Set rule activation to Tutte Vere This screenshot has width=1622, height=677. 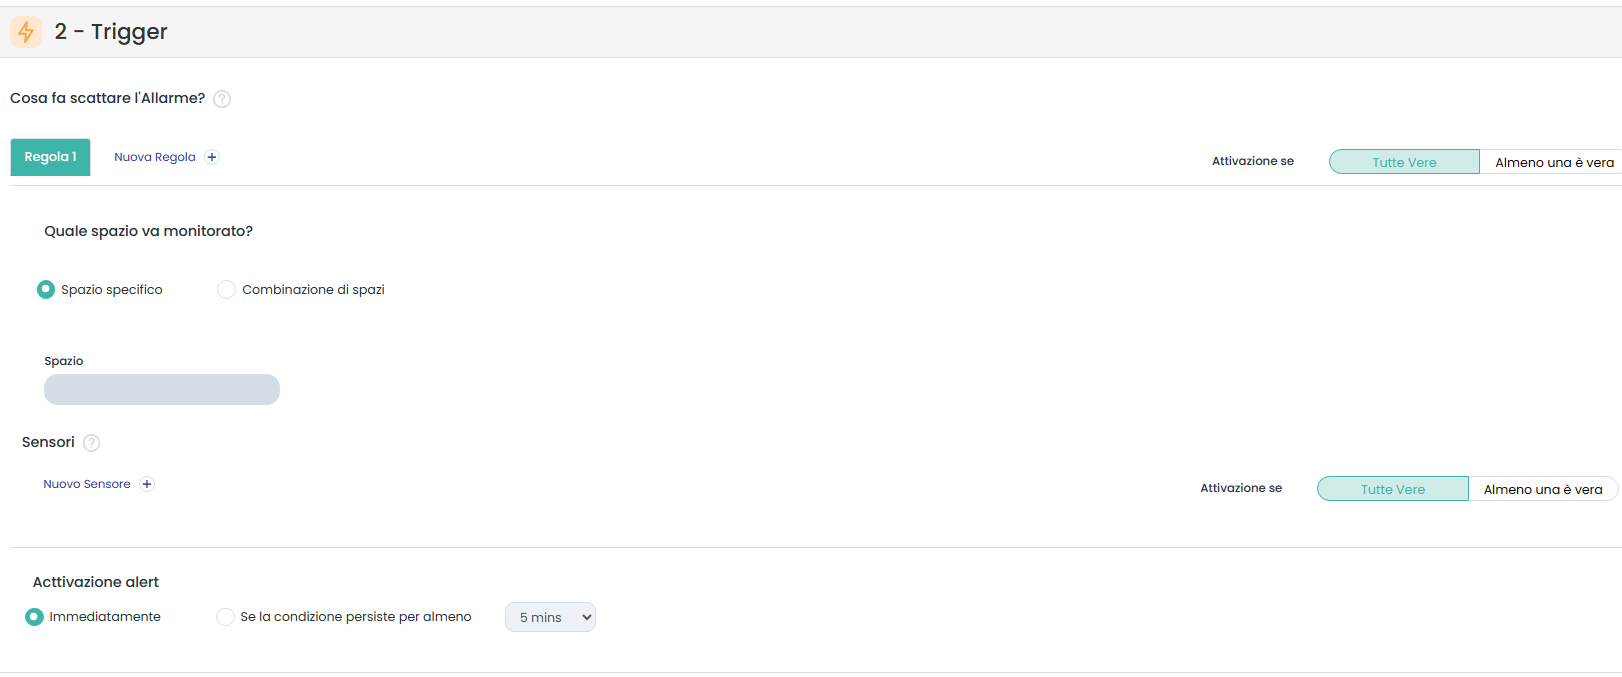[x=1404, y=162]
